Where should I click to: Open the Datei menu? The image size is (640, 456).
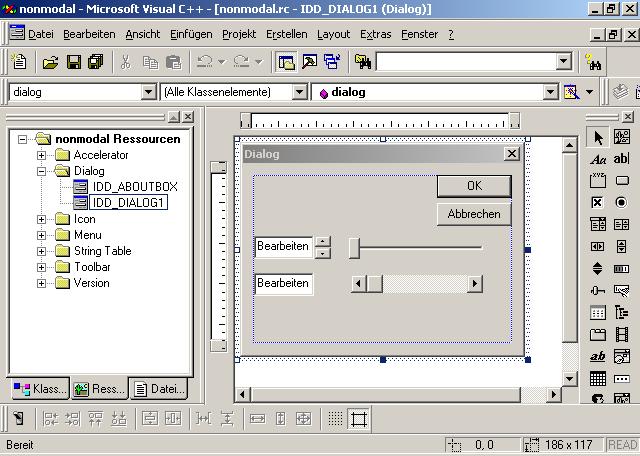(41, 34)
